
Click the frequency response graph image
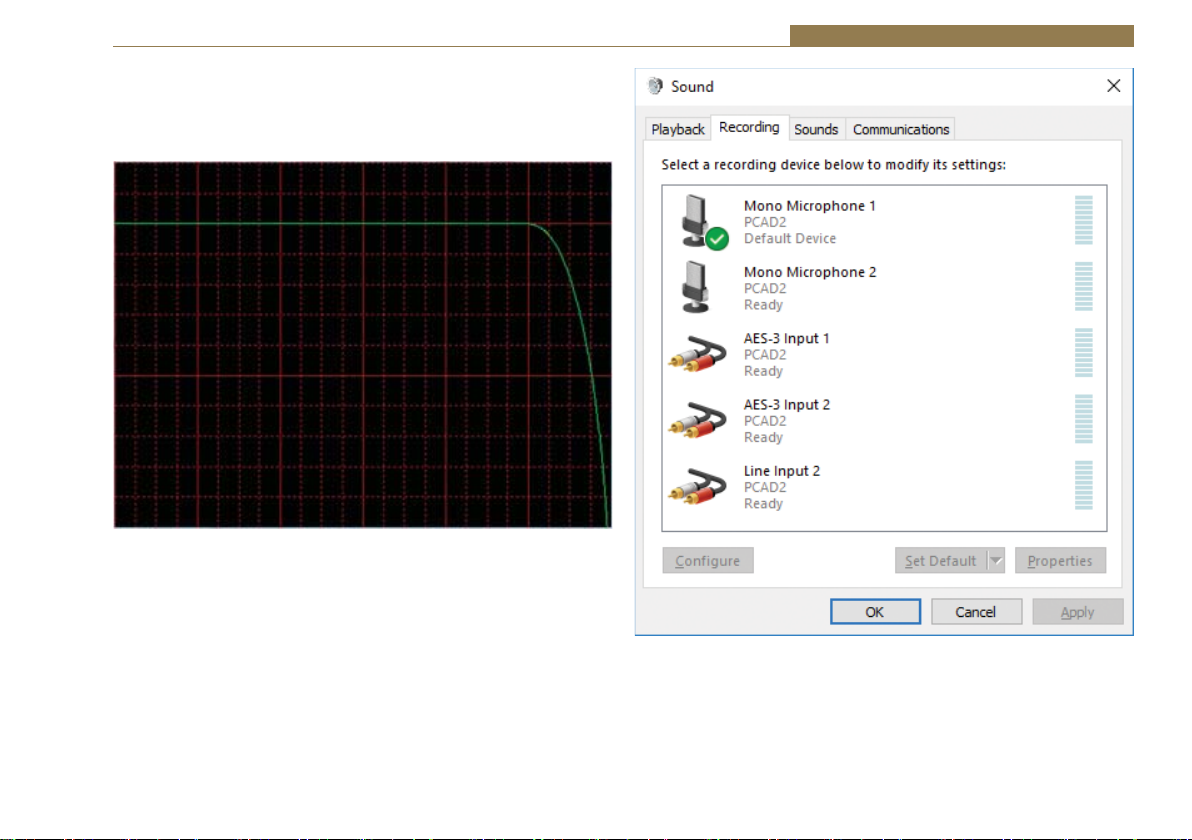pyautogui.click(x=363, y=344)
